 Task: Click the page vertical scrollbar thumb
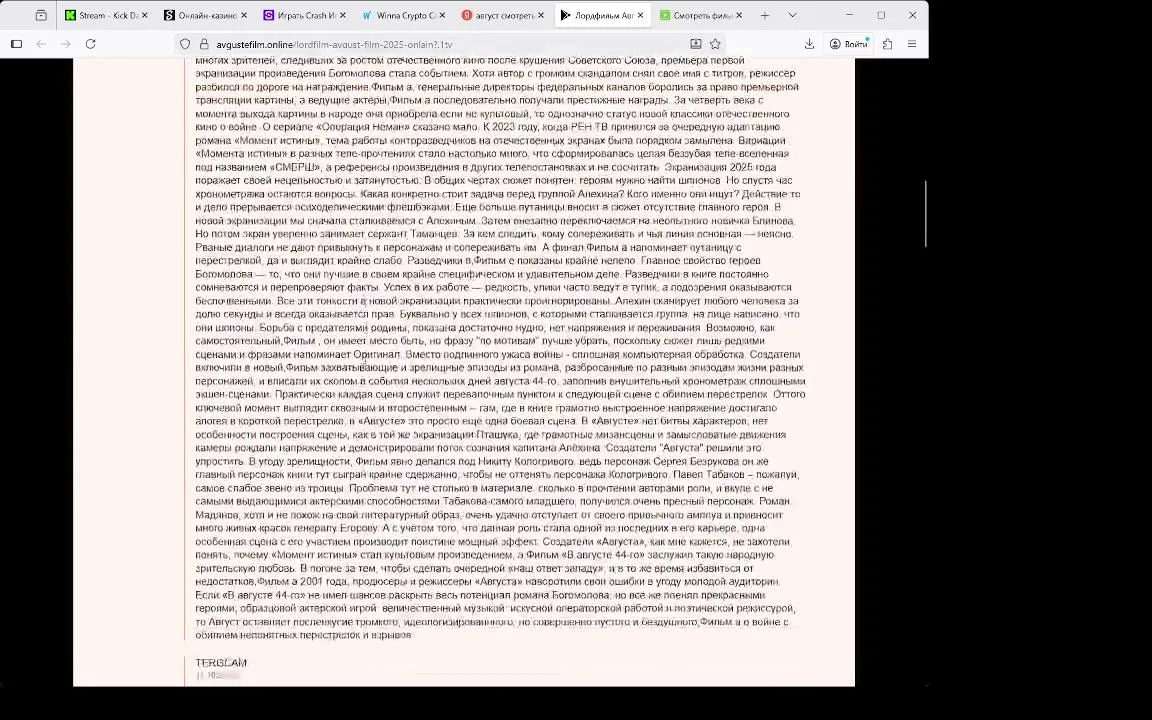pyautogui.click(x=925, y=213)
